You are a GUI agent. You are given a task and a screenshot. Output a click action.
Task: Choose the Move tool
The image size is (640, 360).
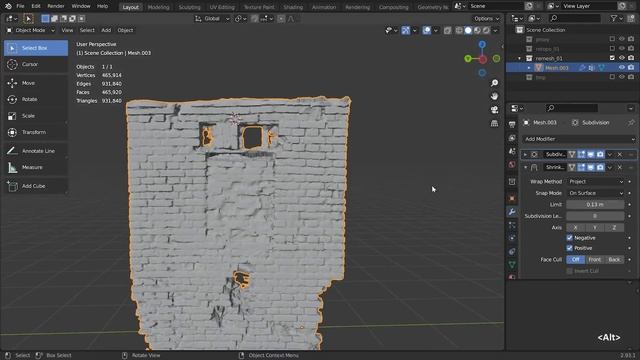(36, 83)
